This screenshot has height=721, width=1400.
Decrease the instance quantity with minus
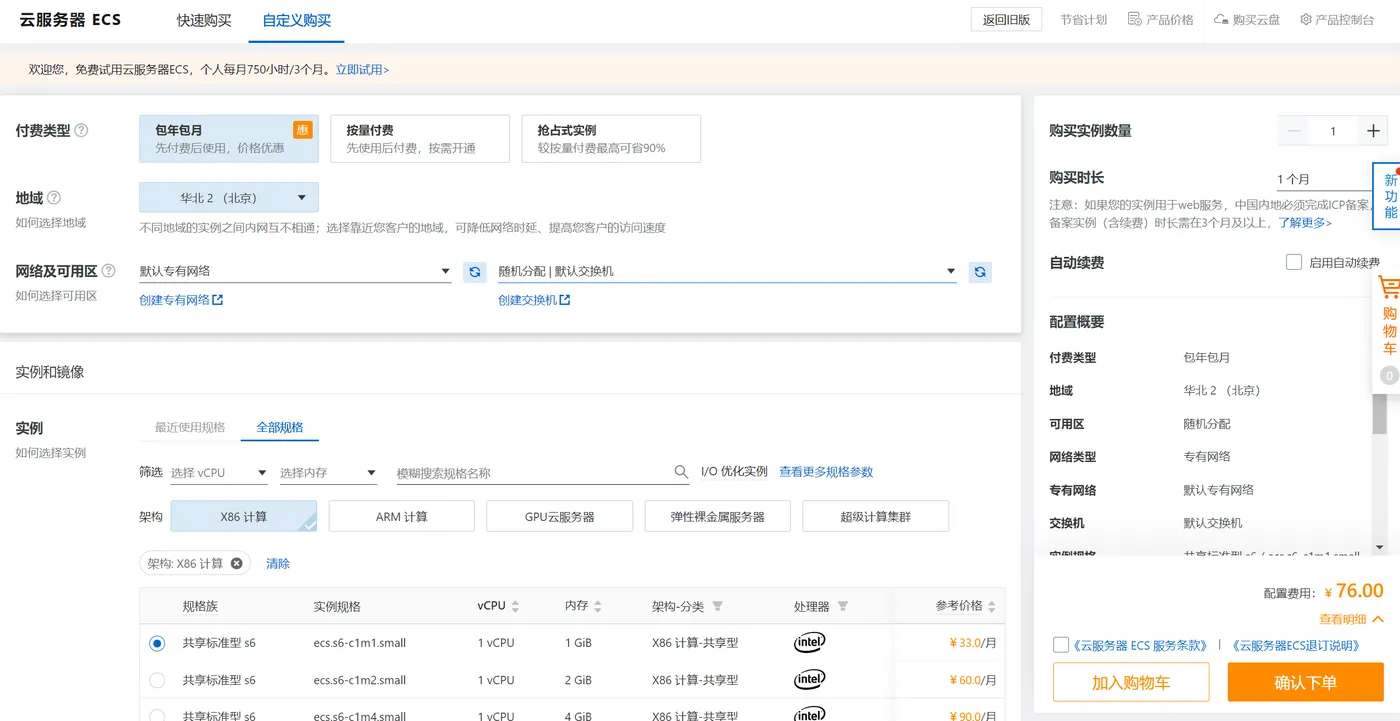coord(1294,131)
